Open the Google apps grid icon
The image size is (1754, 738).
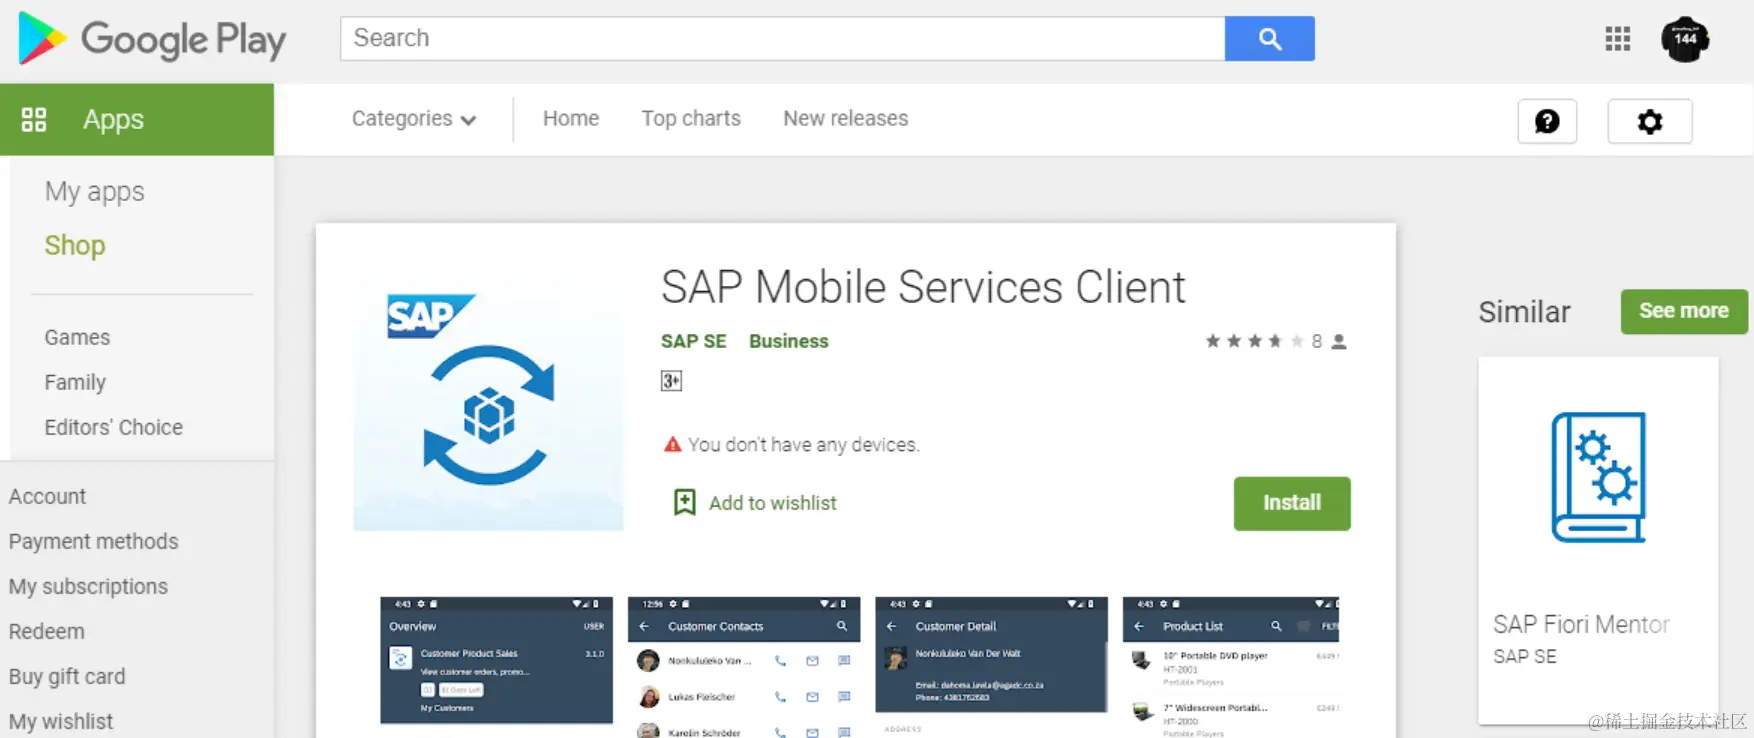click(x=1617, y=39)
